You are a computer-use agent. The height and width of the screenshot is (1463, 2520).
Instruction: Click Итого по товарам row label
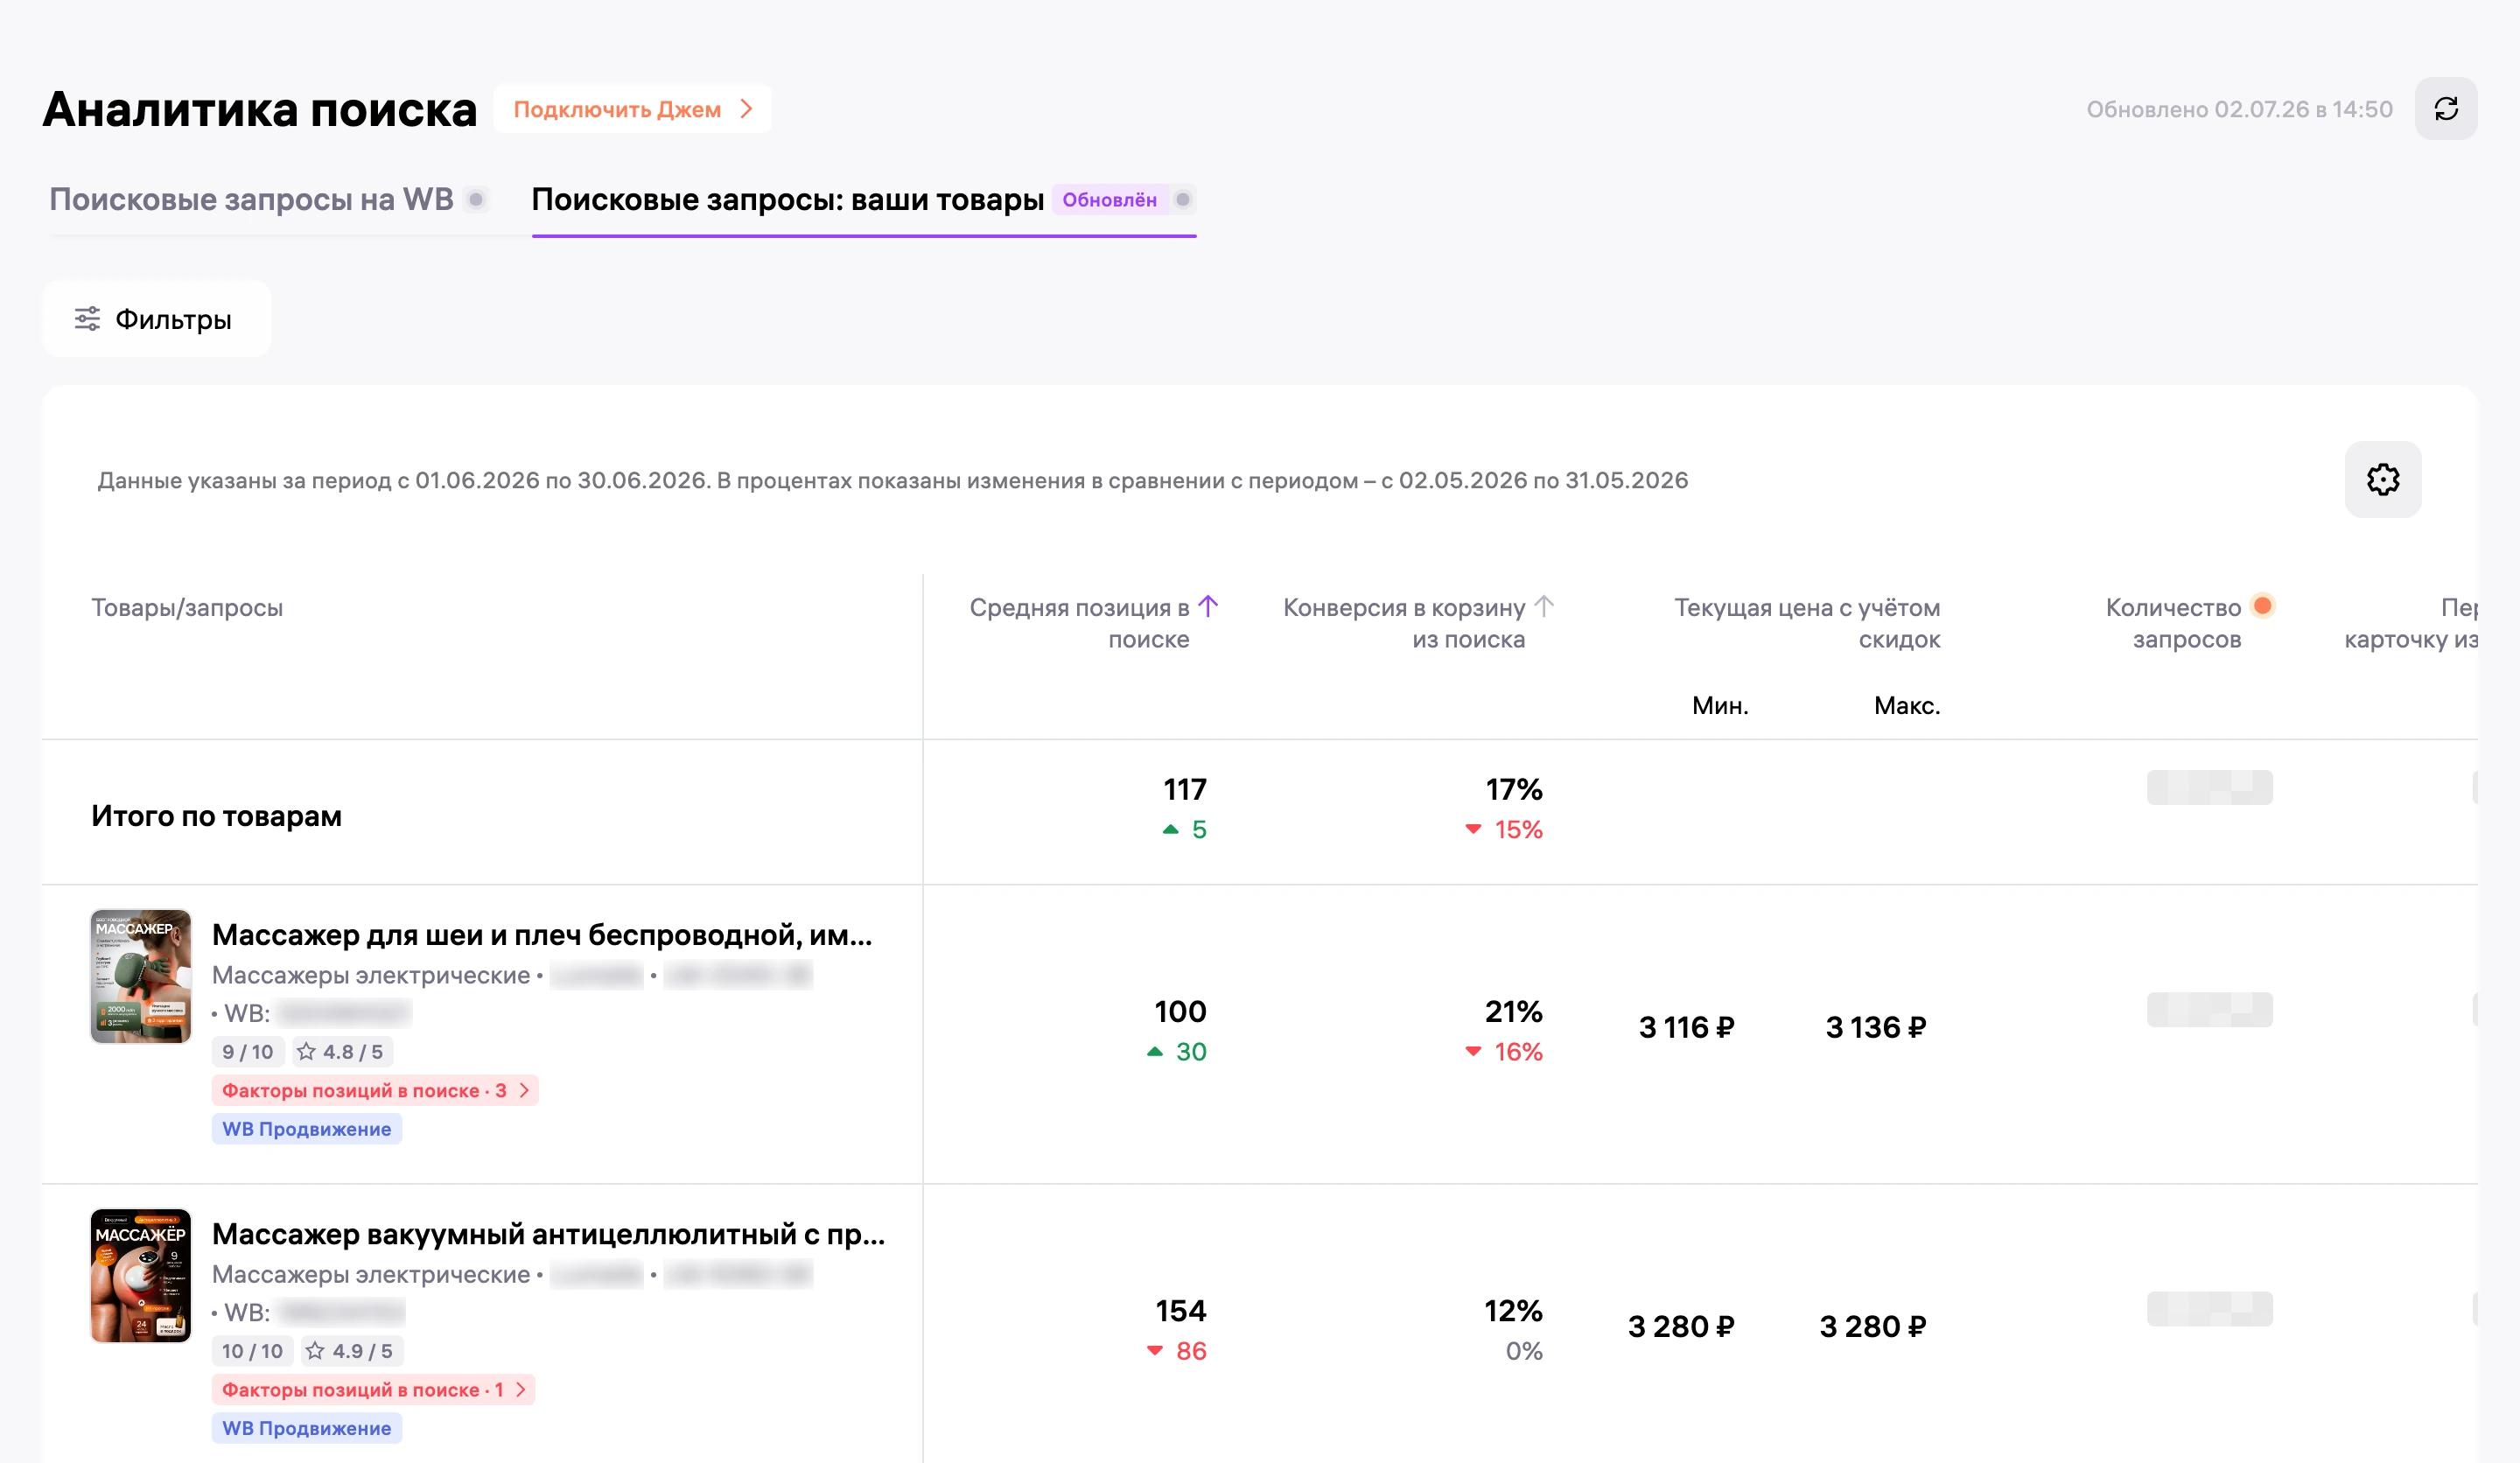tap(216, 816)
